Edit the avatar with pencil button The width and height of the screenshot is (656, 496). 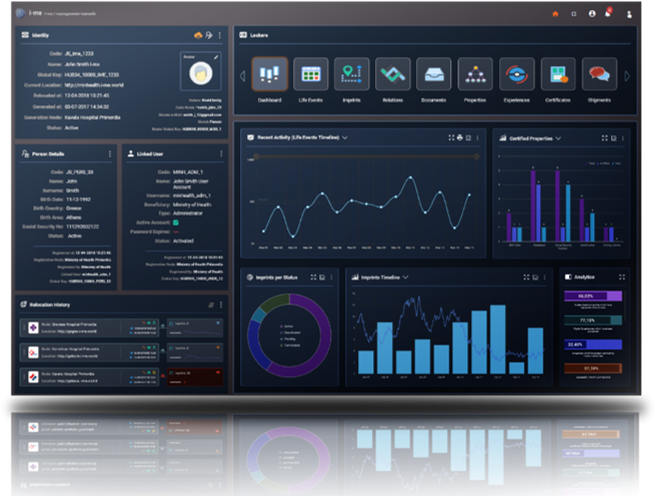[x=215, y=59]
